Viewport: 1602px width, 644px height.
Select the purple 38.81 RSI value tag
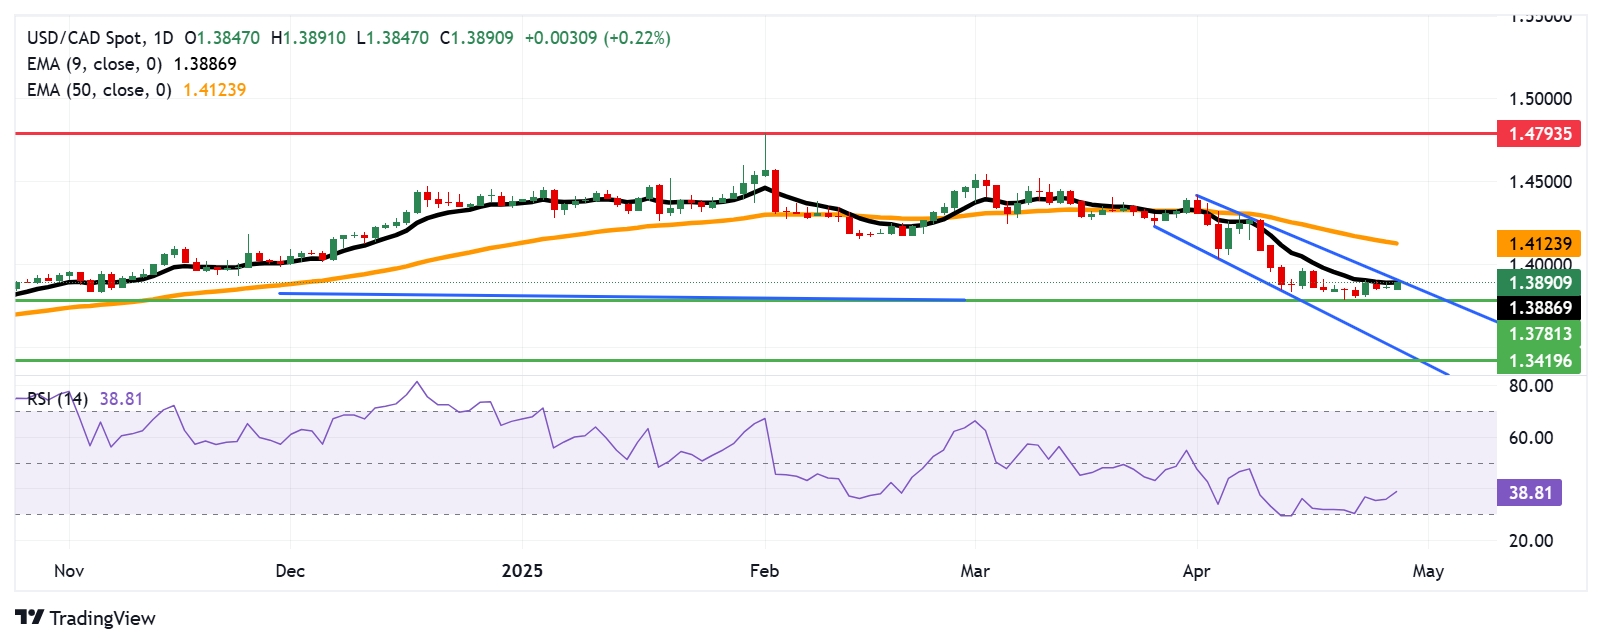pos(1529,492)
